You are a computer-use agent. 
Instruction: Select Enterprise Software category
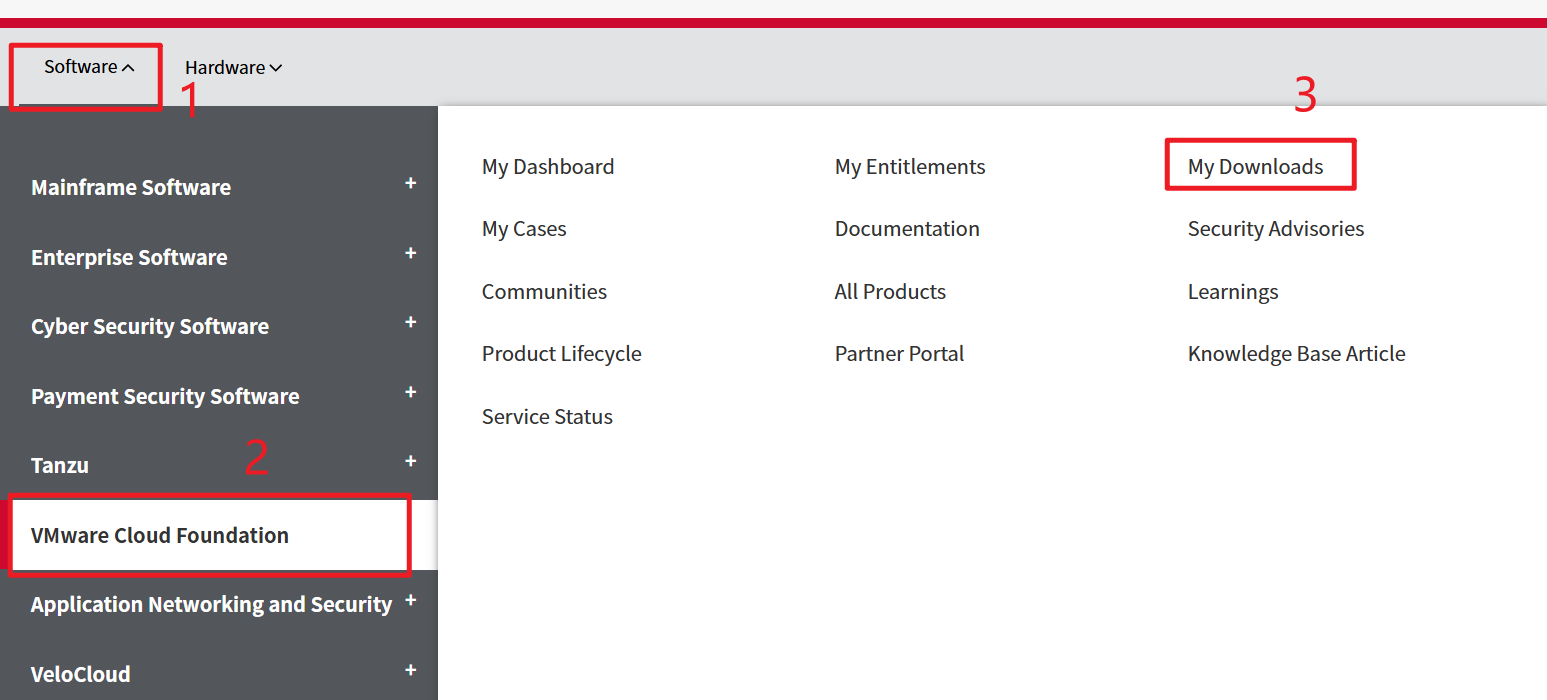click(x=129, y=258)
